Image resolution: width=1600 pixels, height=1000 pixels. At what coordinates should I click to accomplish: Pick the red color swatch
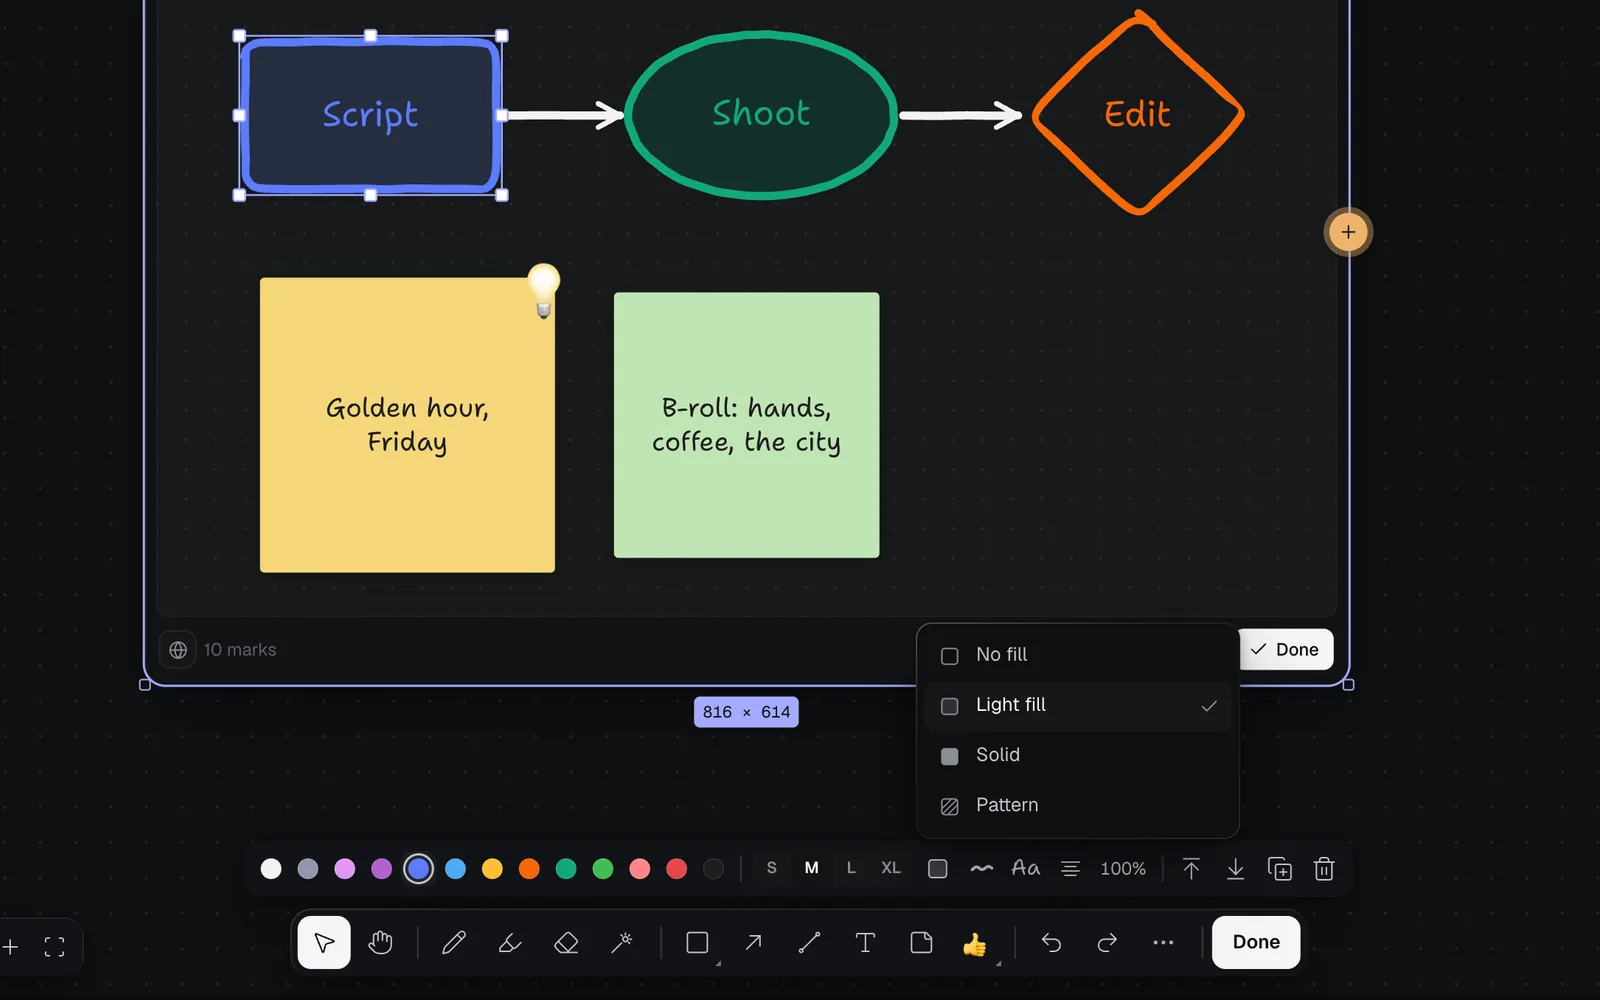[x=677, y=869]
